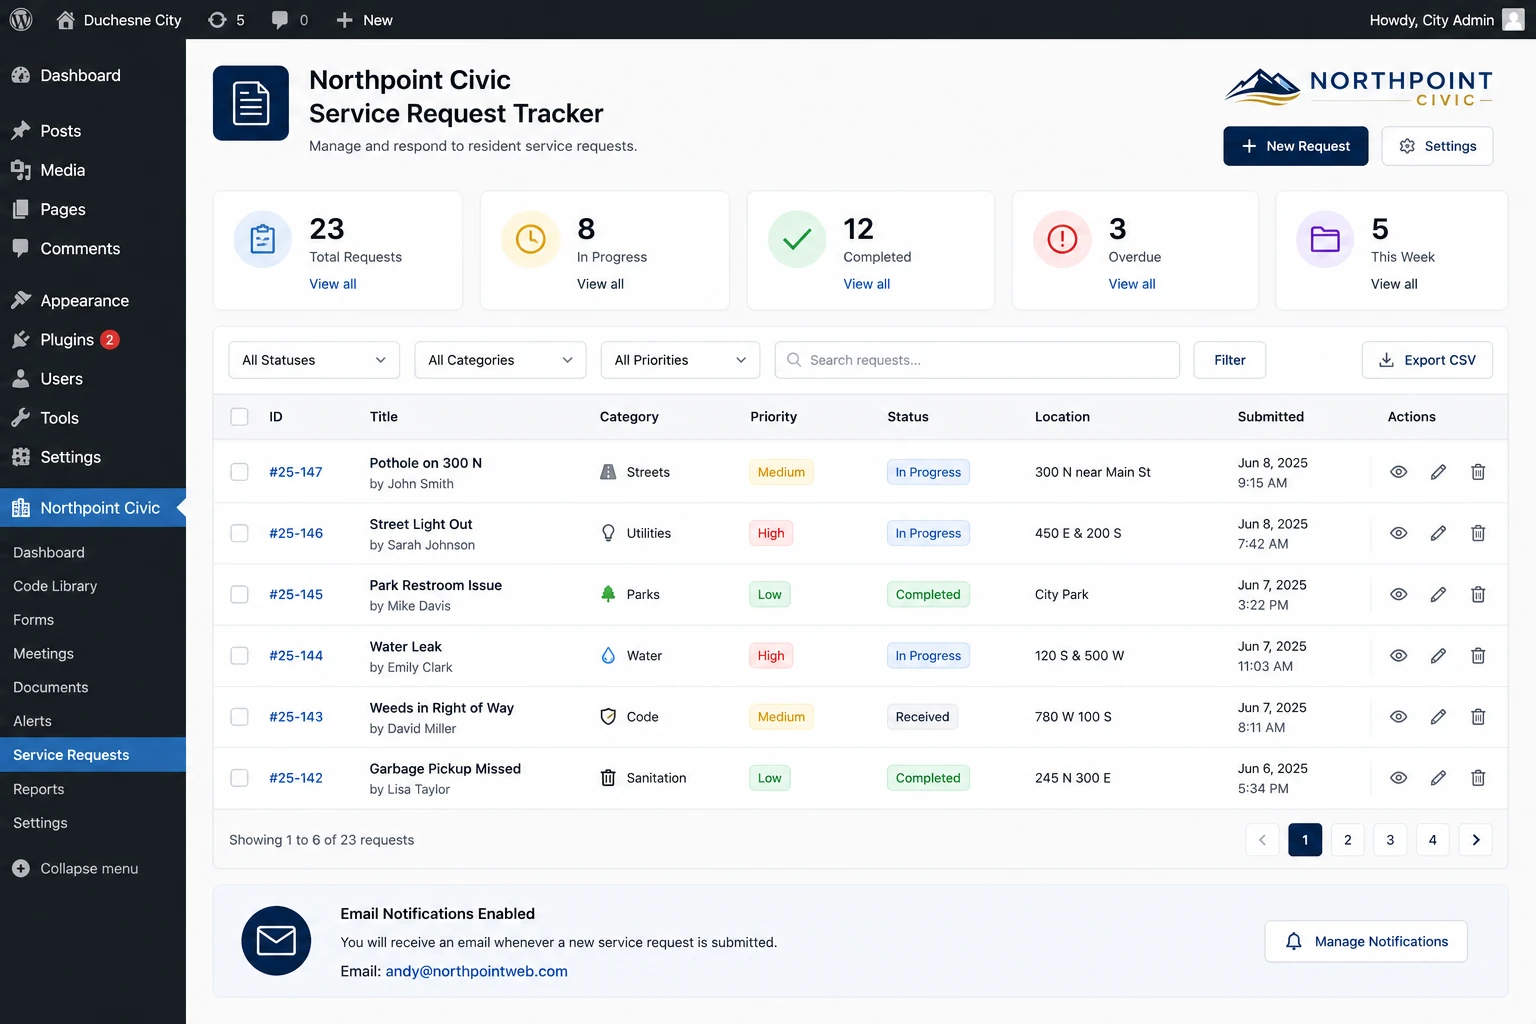Viewport: 1536px width, 1024px height.
Task: Open the Duchesne City site menu
Action: click(x=119, y=20)
